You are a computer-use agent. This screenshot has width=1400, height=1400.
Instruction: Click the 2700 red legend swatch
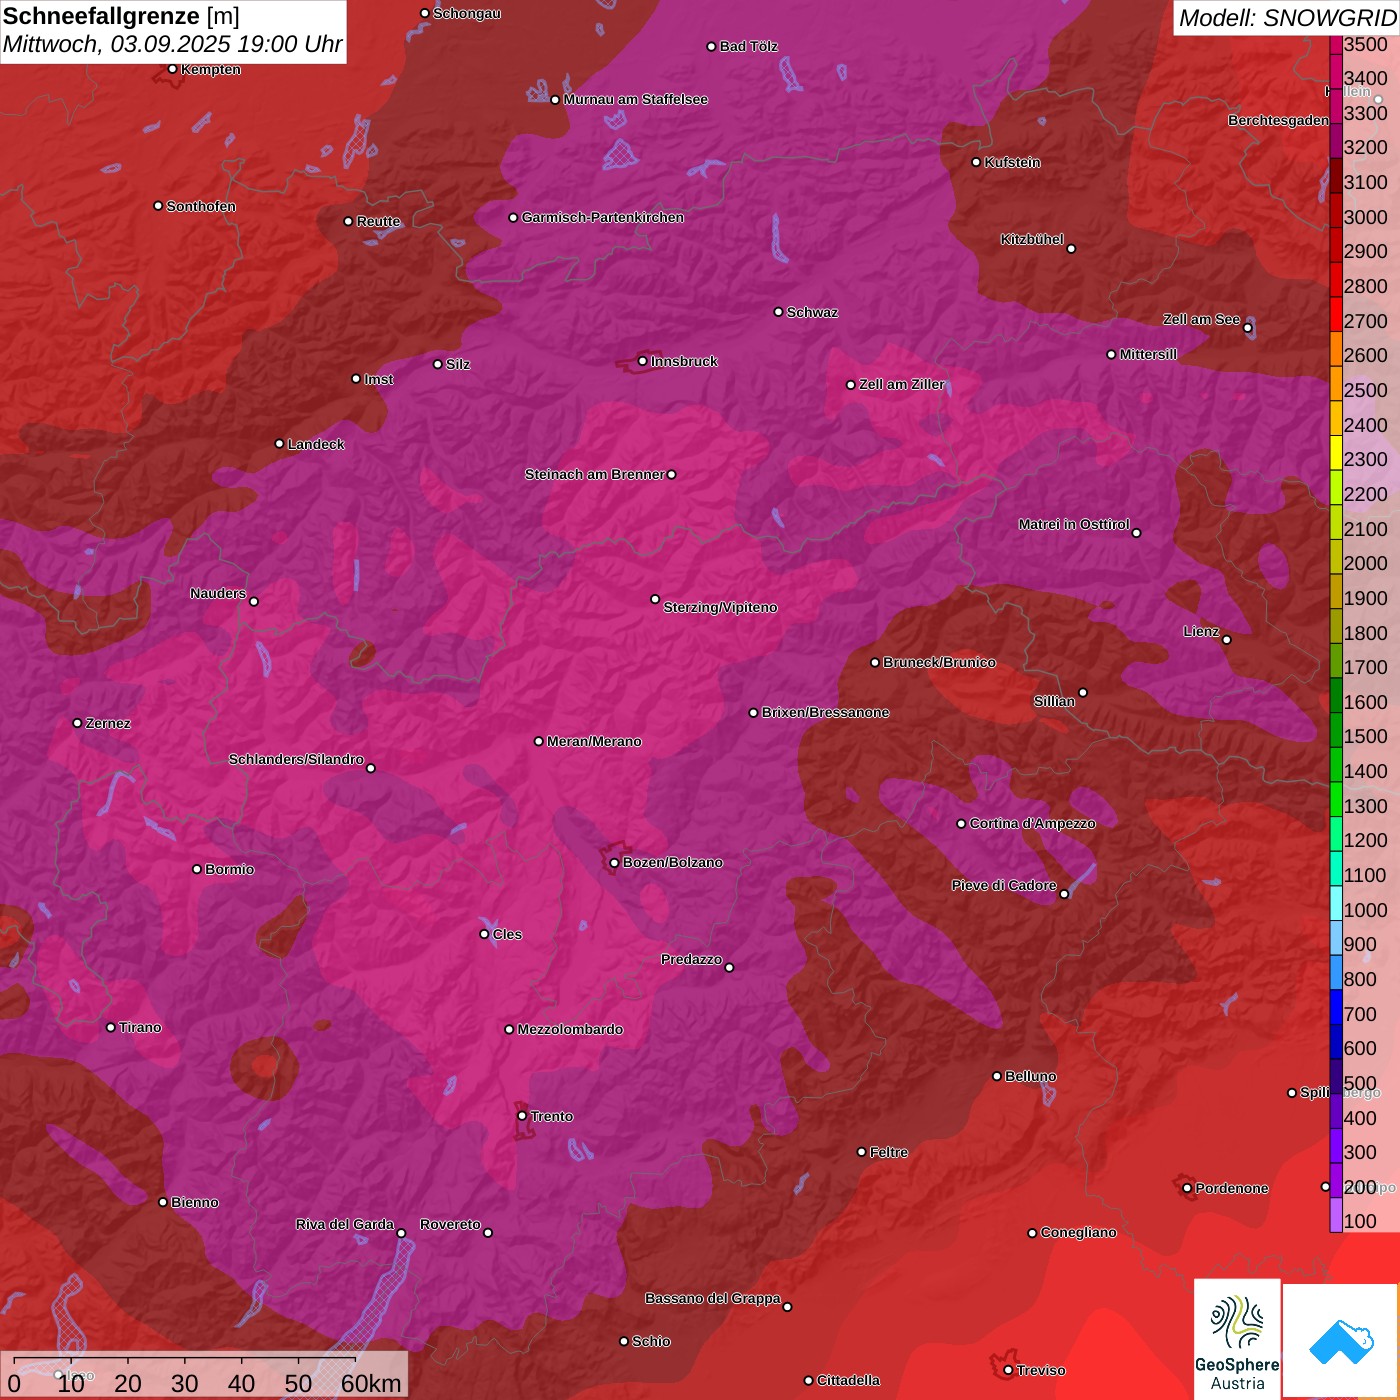(x=1336, y=314)
